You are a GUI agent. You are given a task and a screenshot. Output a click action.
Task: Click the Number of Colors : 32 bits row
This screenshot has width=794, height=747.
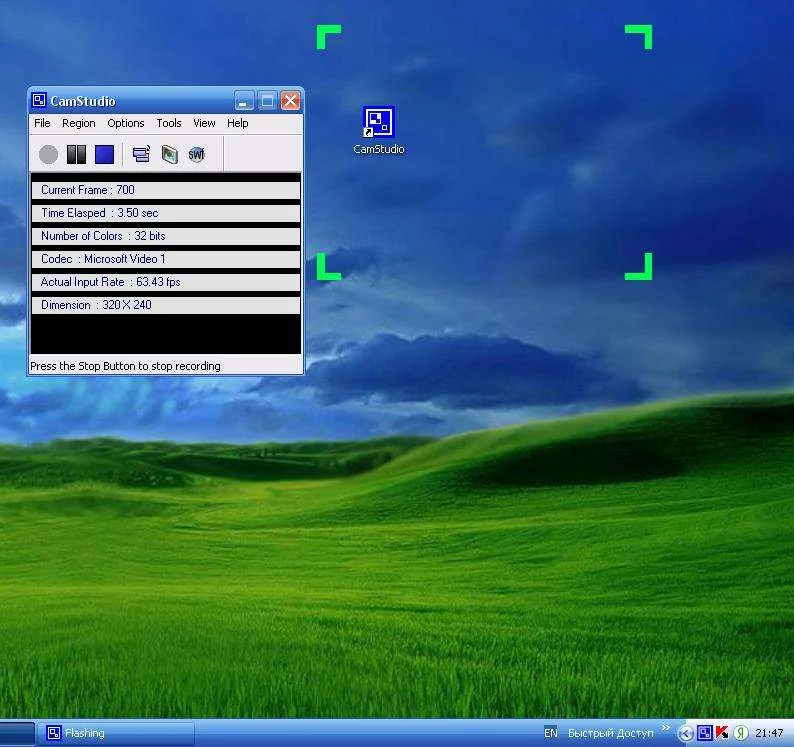tap(166, 236)
